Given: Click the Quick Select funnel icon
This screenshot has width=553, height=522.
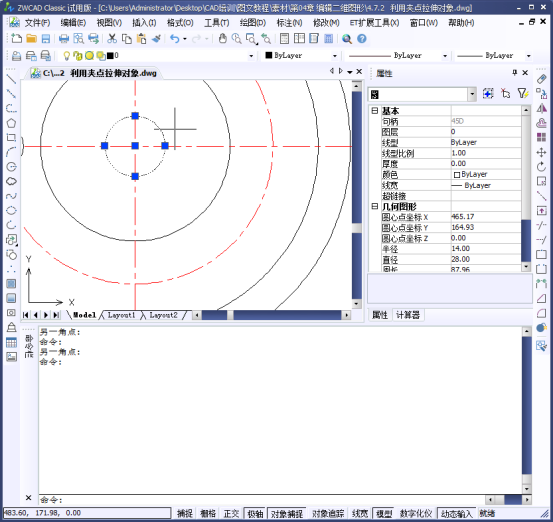Looking at the screenshot, I should pyautogui.click(x=523, y=93).
